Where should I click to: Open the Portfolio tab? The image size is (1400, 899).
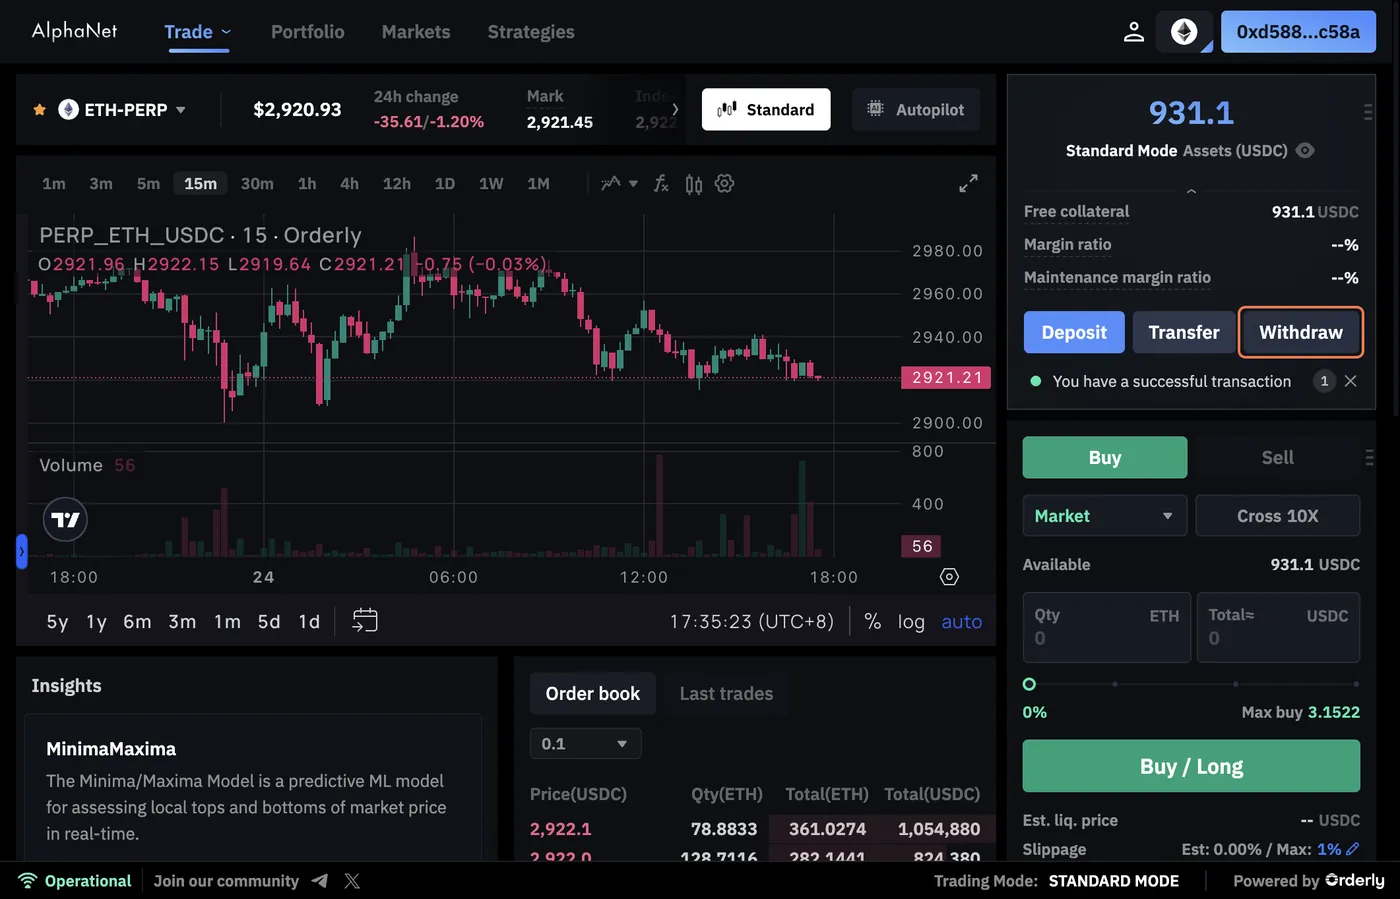pos(308,32)
